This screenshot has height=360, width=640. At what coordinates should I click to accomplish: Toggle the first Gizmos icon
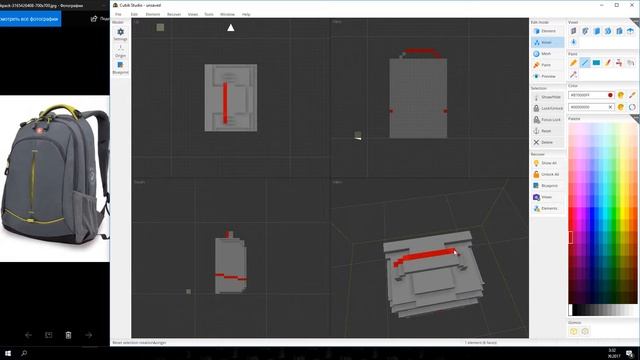click(573, 331)
